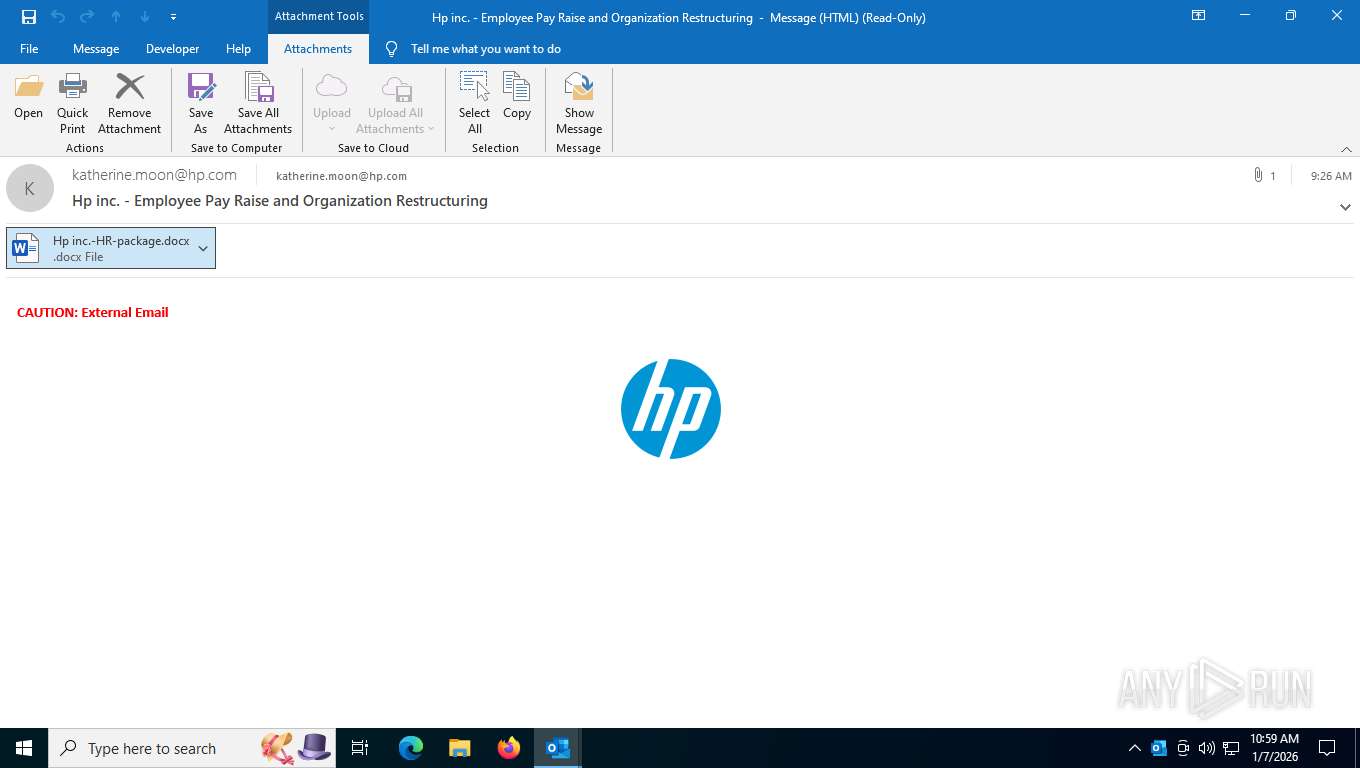Open the Help tab
Viewport: 1360px width, 768px height.
pyautogui.click(x=238, y=49)
